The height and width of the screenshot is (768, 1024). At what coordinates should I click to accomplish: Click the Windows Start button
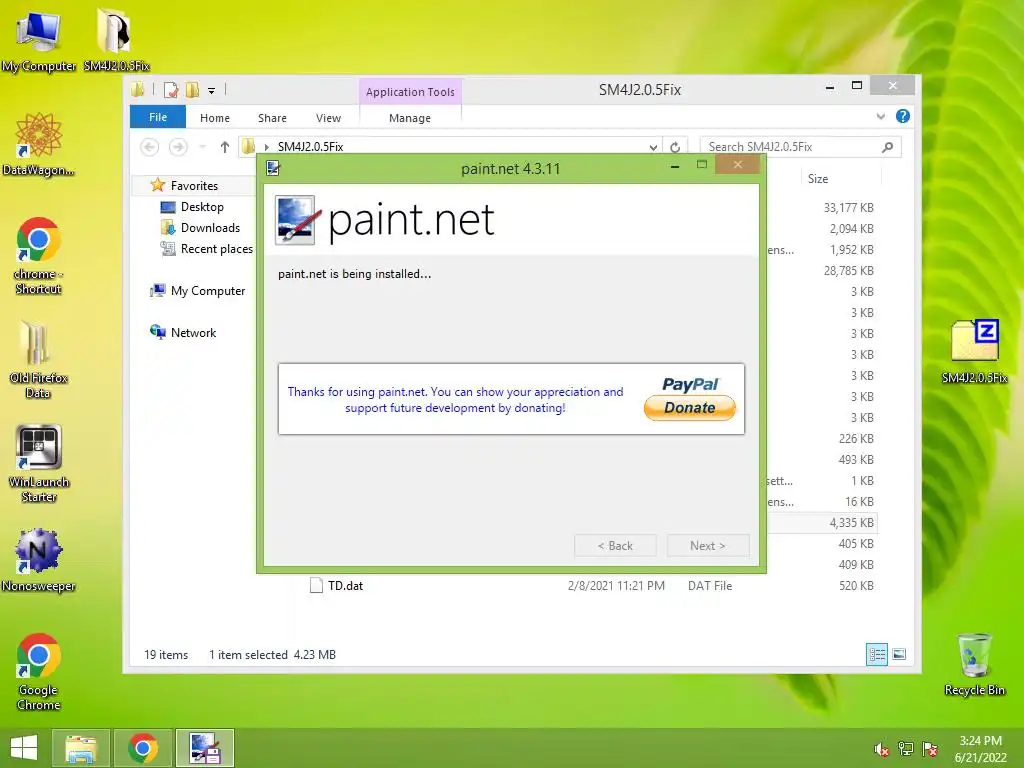click(x=24, y=748)
